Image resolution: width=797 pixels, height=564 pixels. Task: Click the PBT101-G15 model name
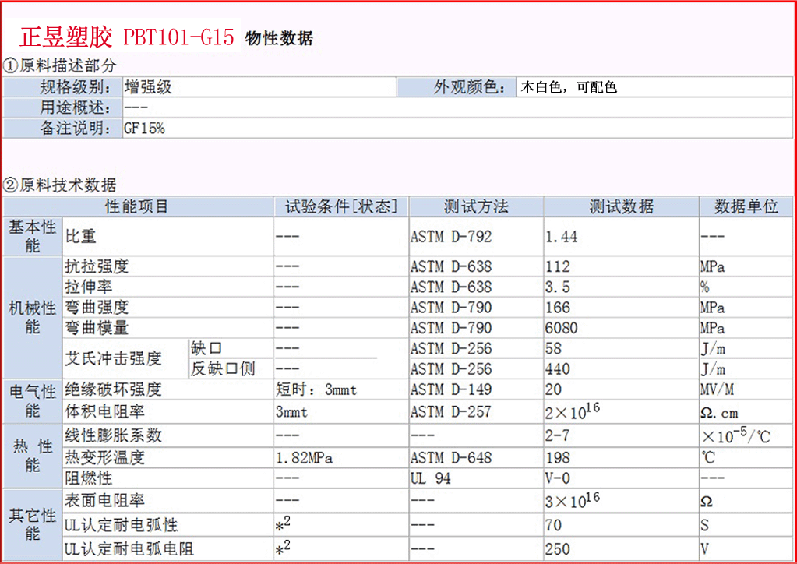click(179, 38)
